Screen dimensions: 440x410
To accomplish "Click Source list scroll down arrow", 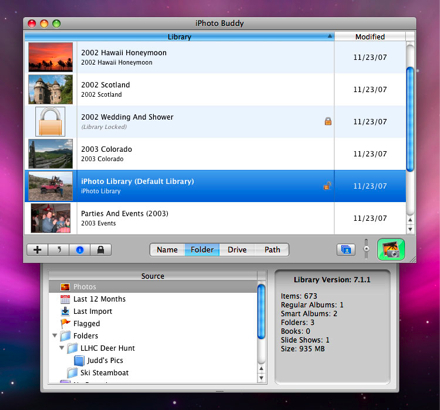I will [x=262, y=378].
